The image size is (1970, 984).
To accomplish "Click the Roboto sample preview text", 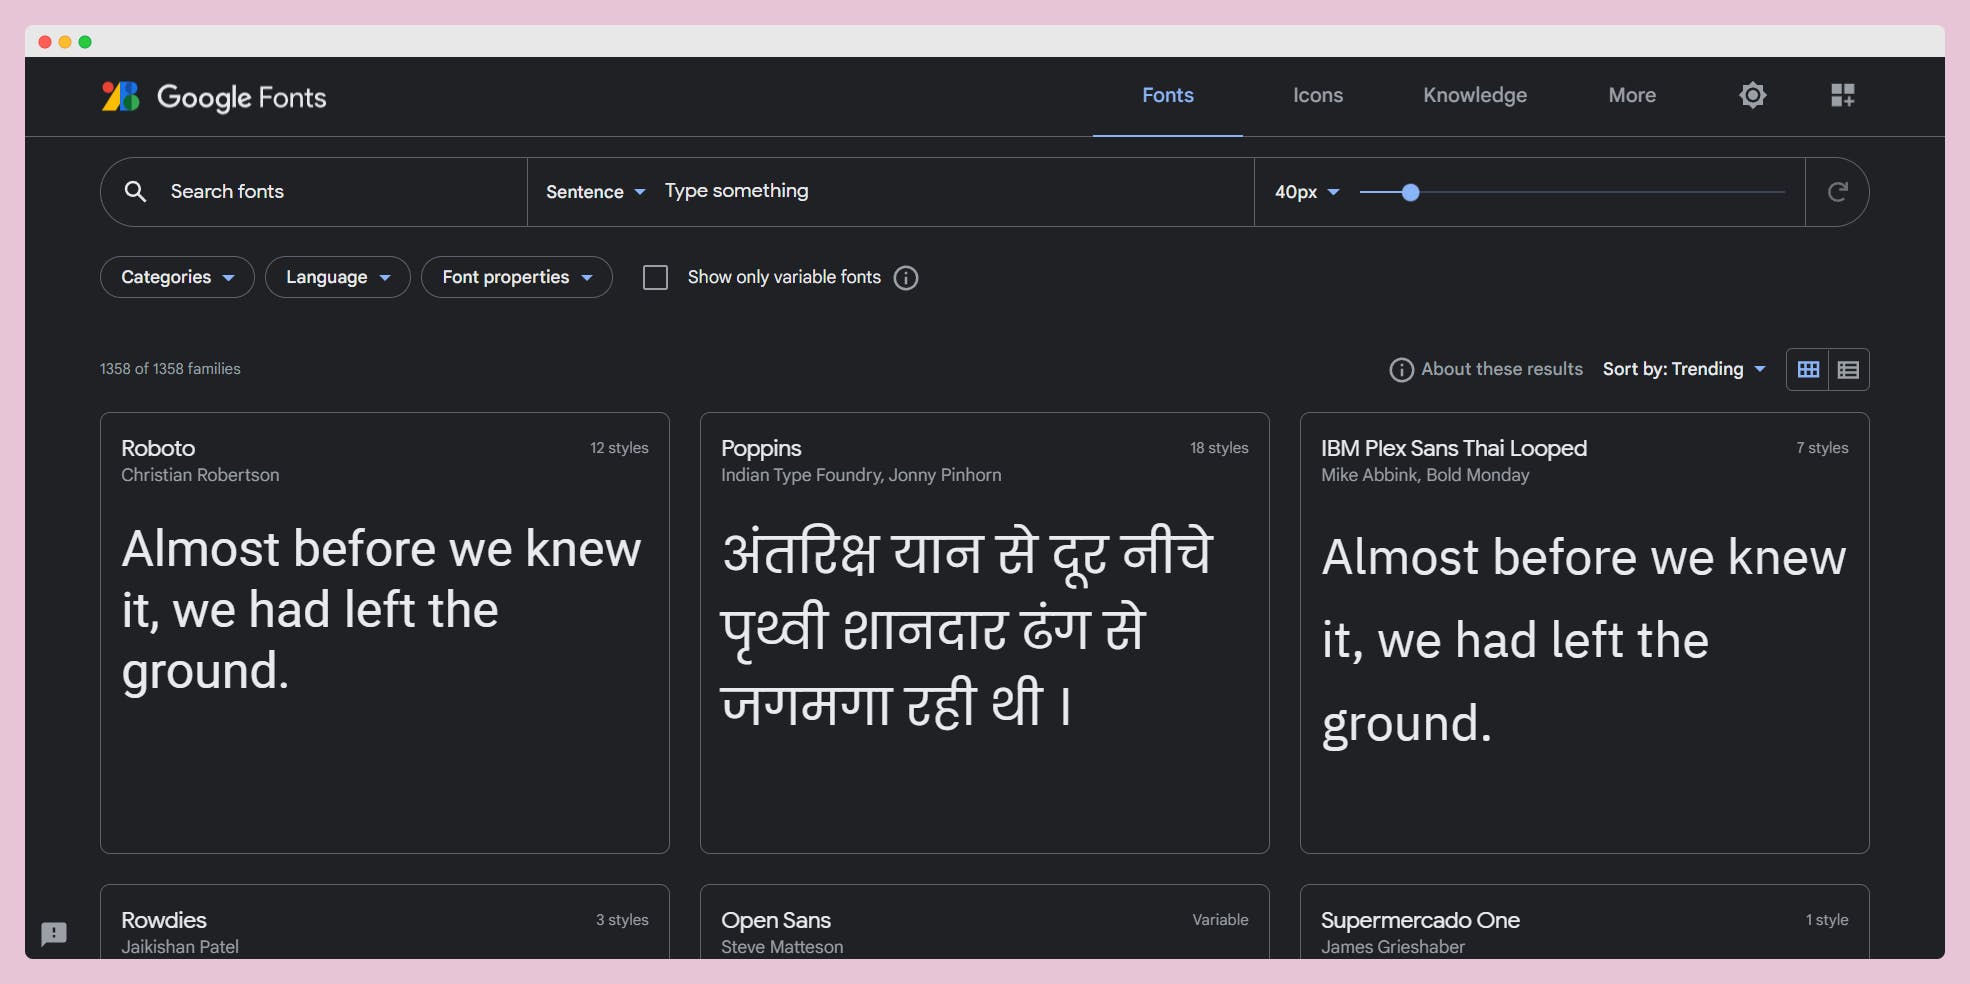I will [x=381, y=609].
